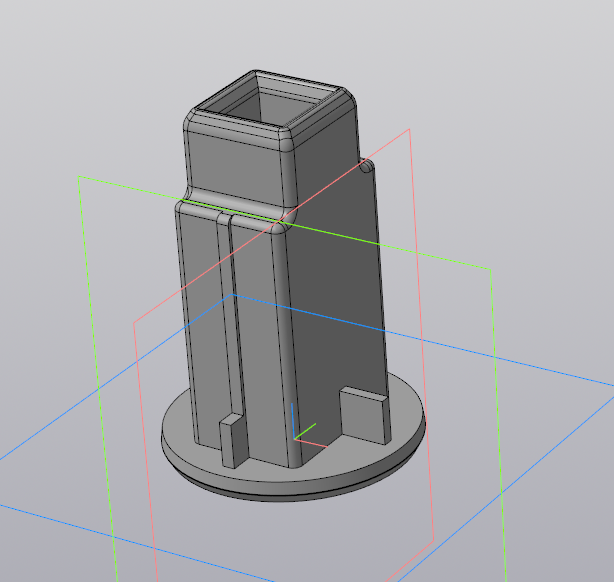Click the small rounded notch at the body's top-right edge

click(x=367, y=166)
